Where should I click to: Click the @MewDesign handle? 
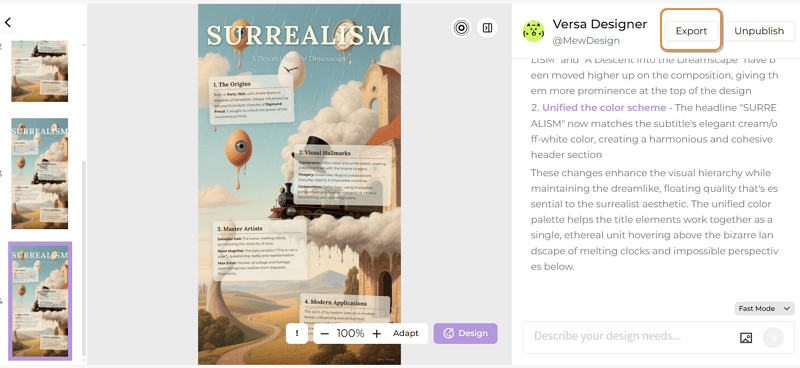(x=586, y=41)
